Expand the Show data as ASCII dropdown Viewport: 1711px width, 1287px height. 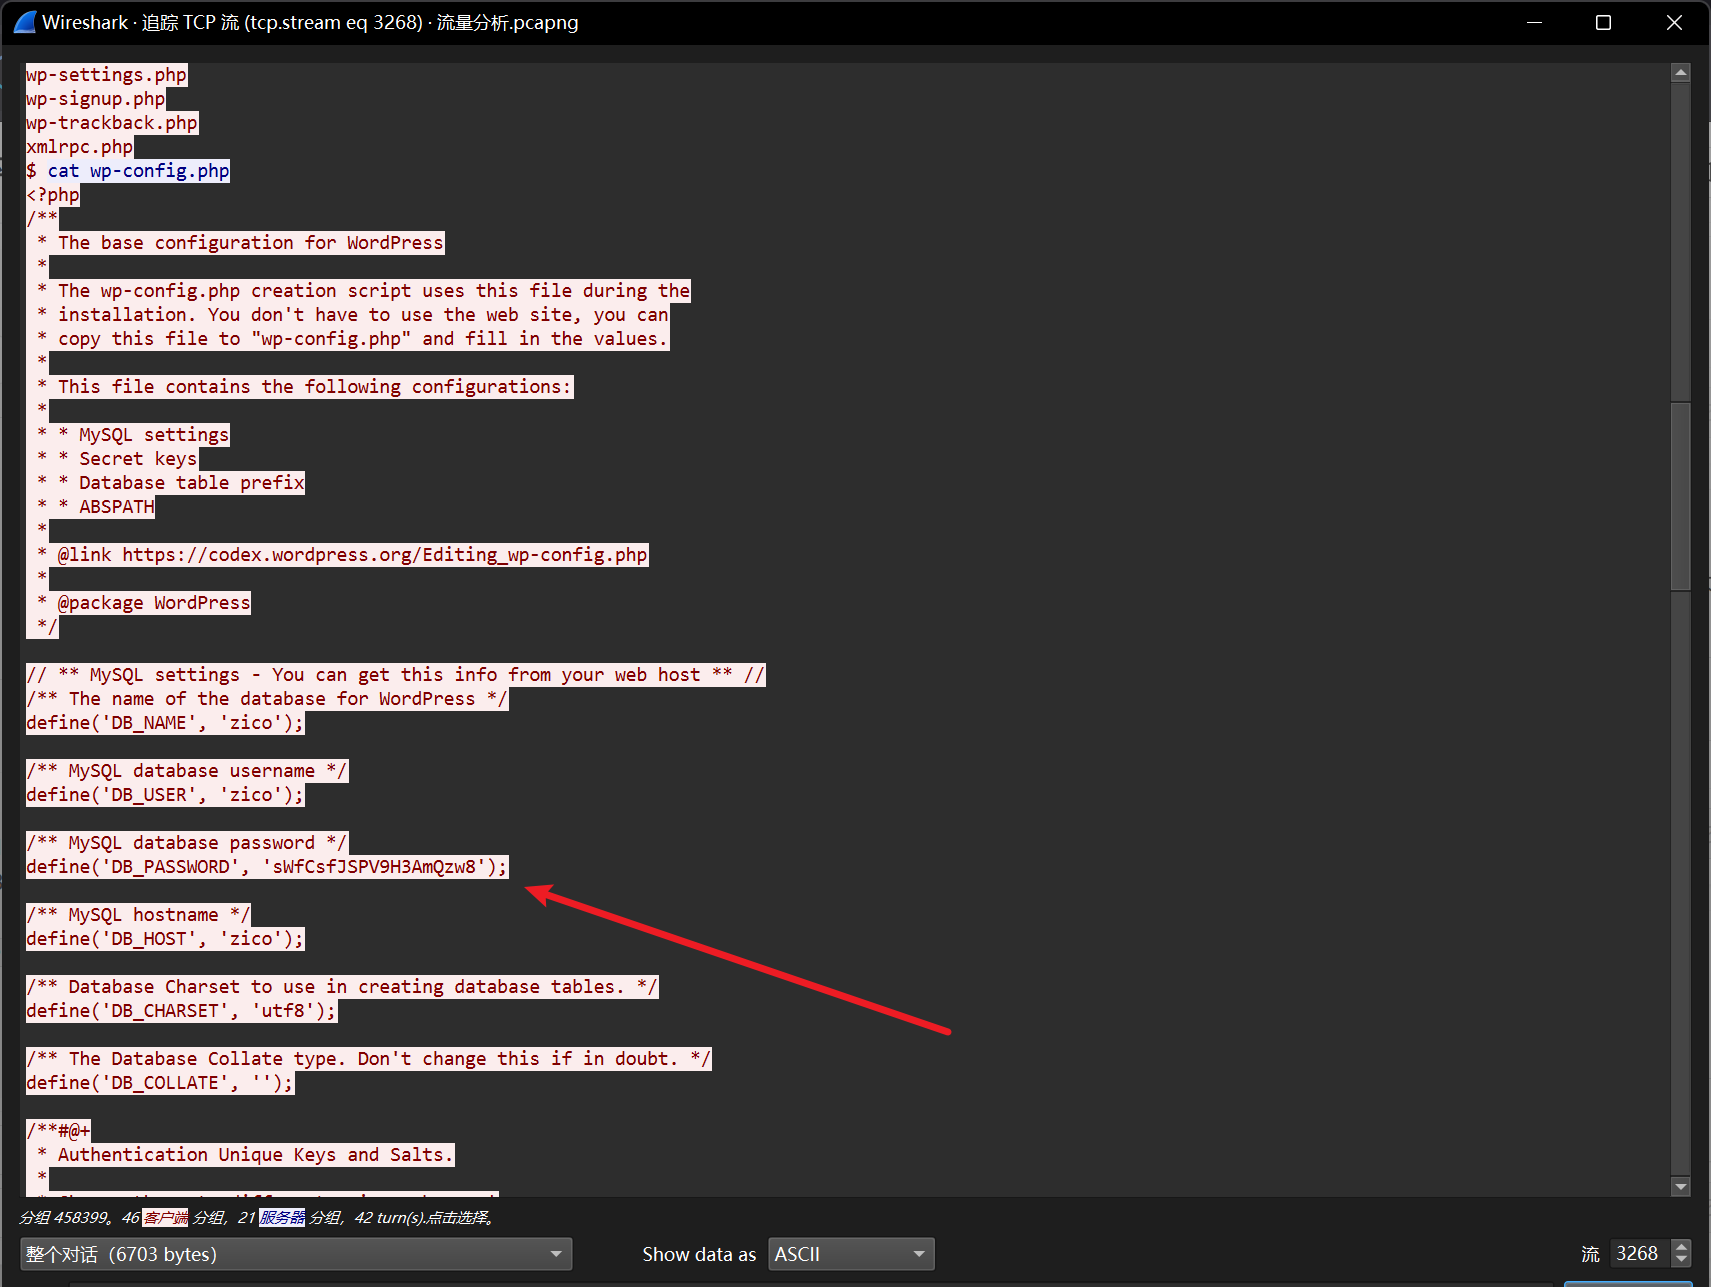coord(850,1254)
